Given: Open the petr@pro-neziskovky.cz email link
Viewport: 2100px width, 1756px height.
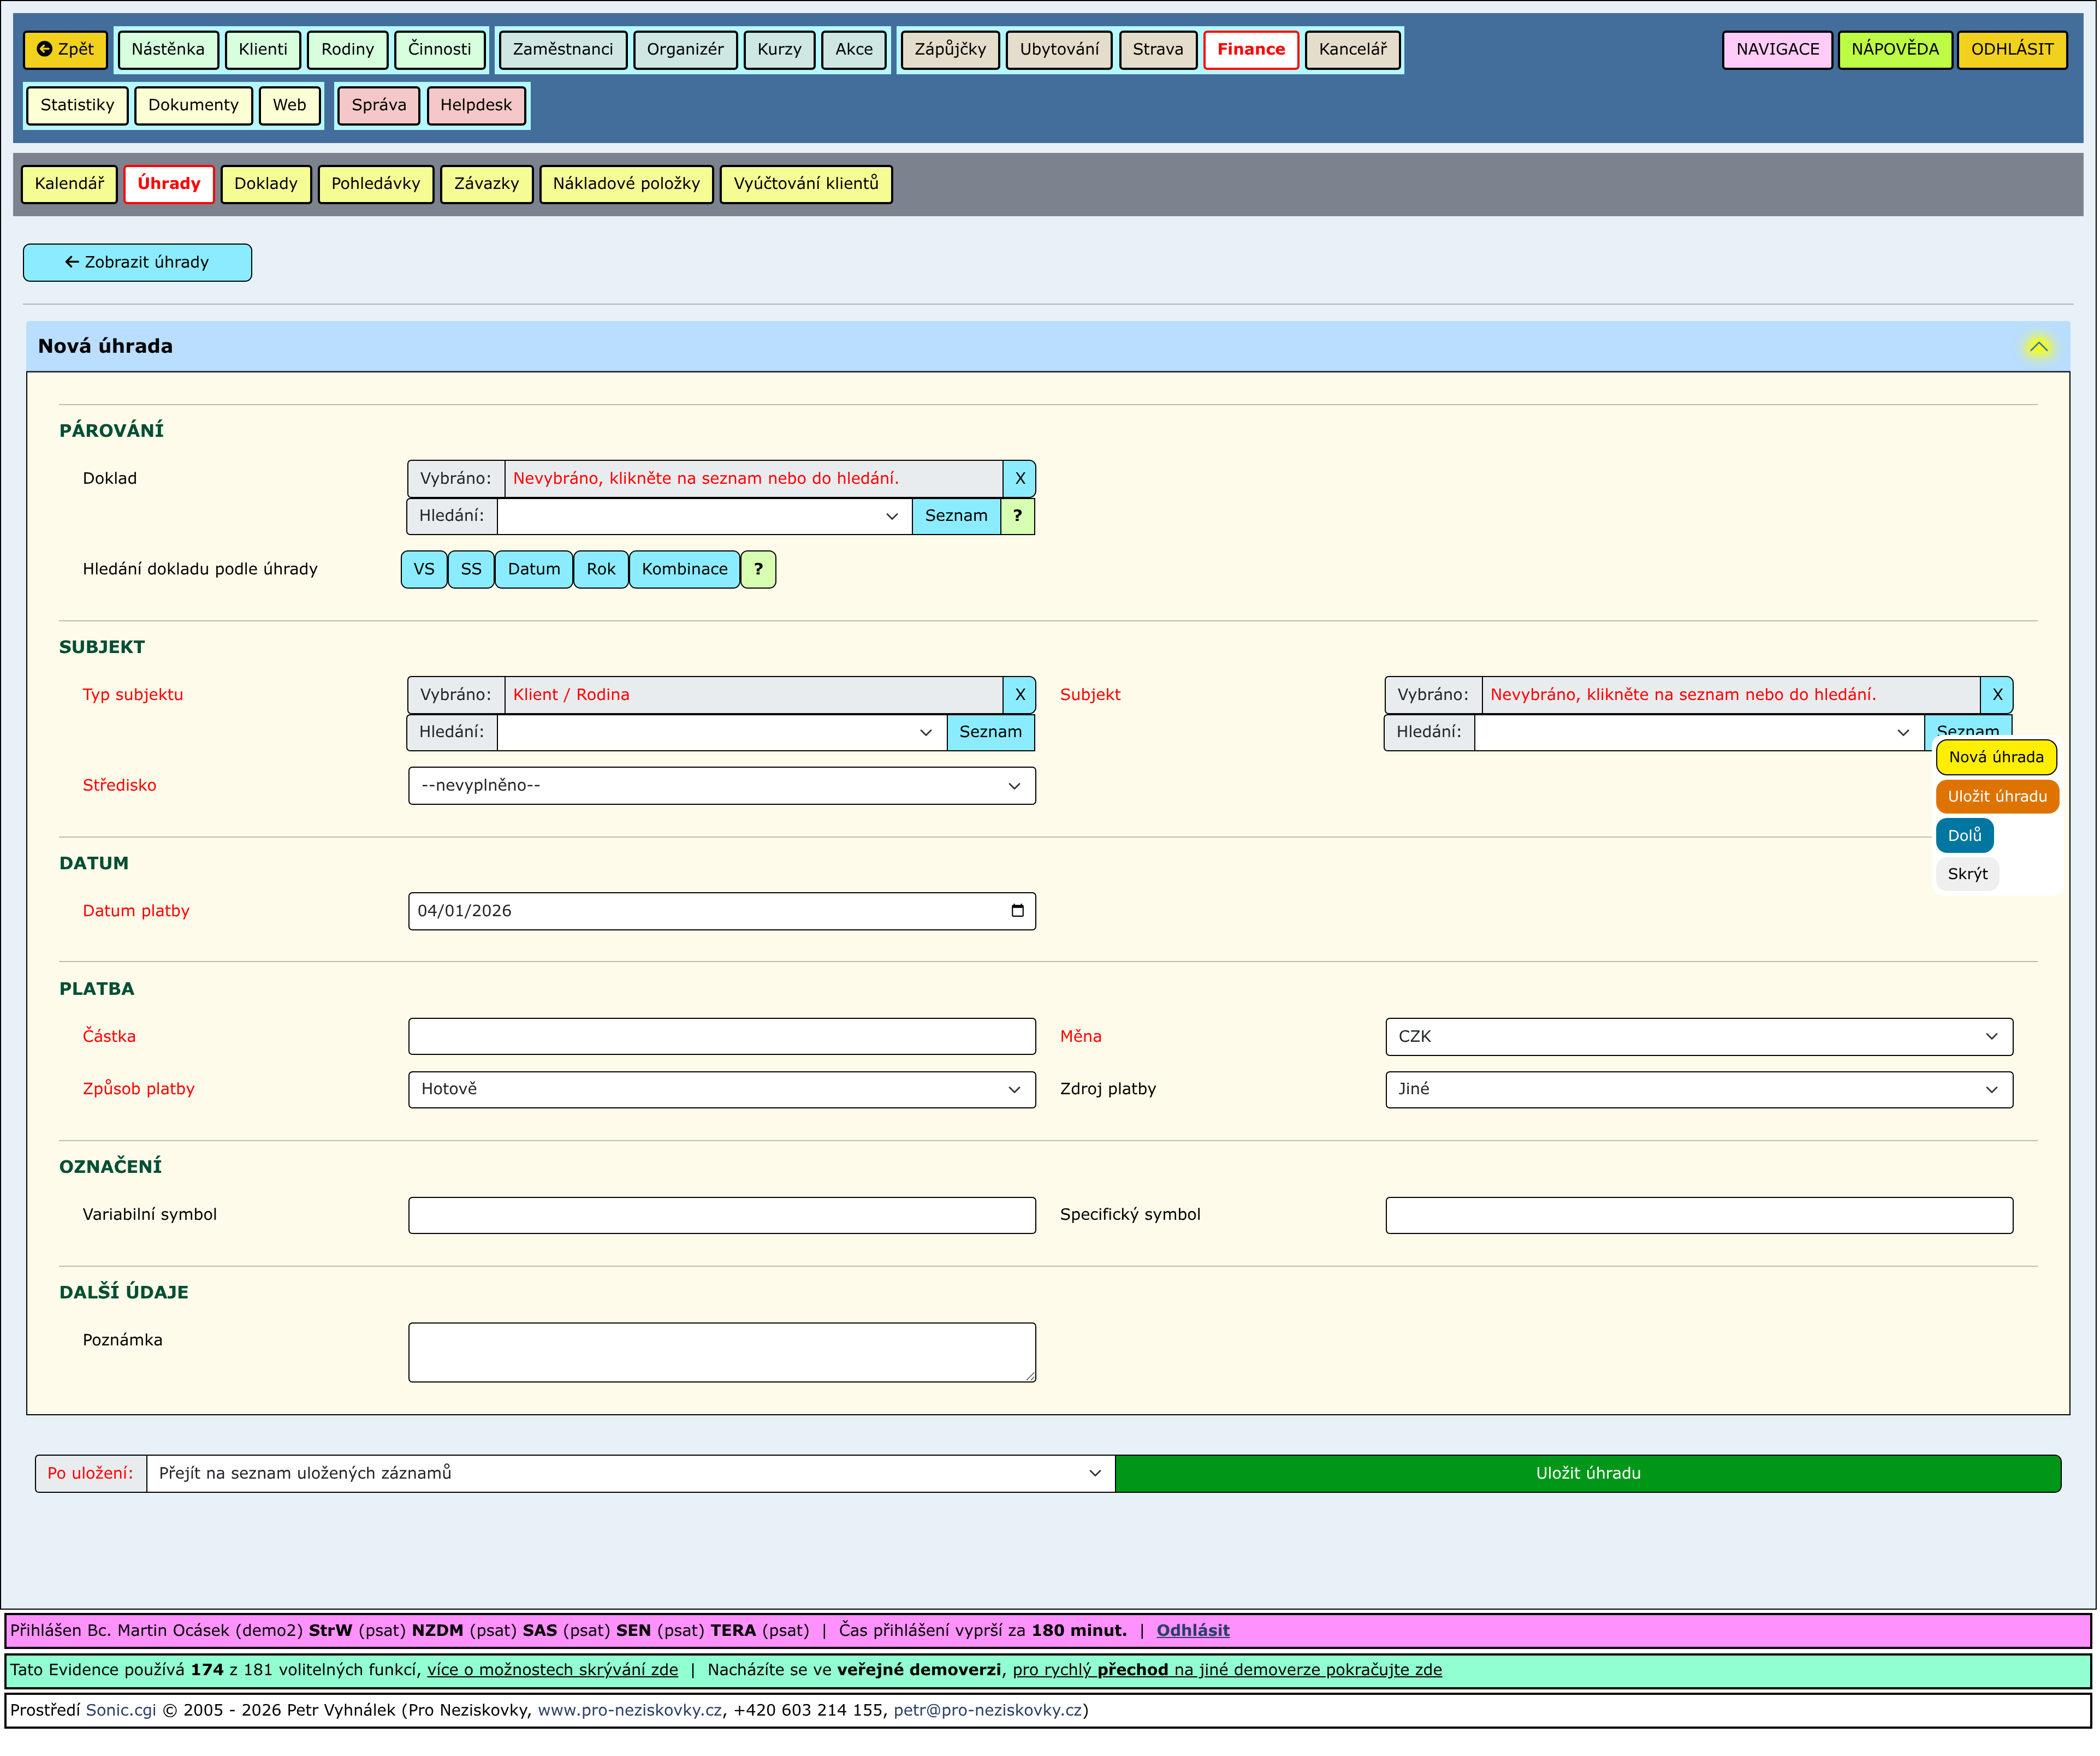Looking at the screenshot, I should (988, 1711).
